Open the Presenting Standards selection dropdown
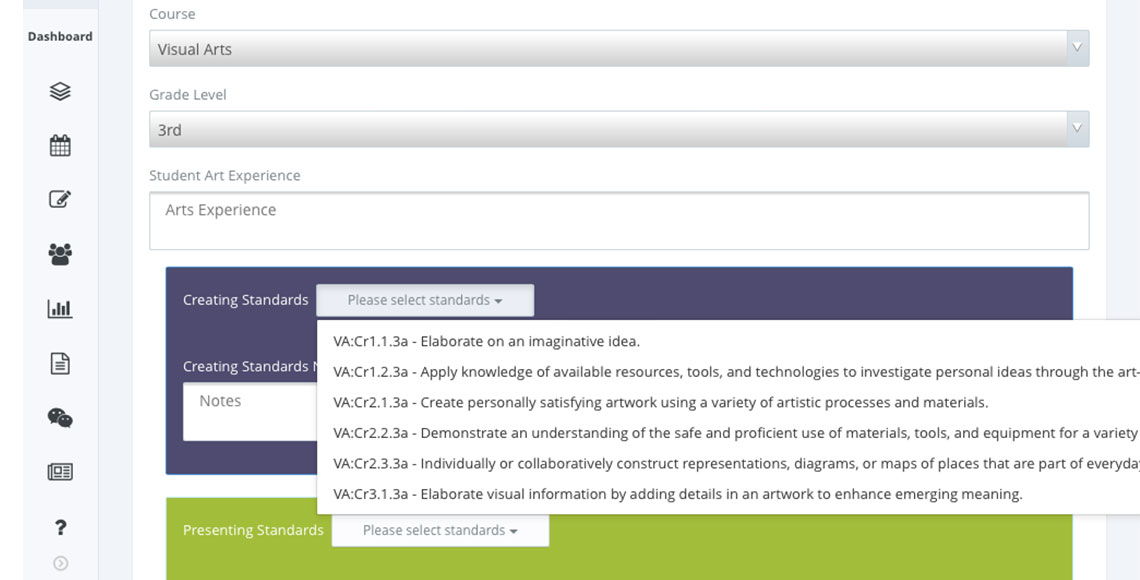The width and height of the screenshot is (1140, 580). click(x=440, y=529)
